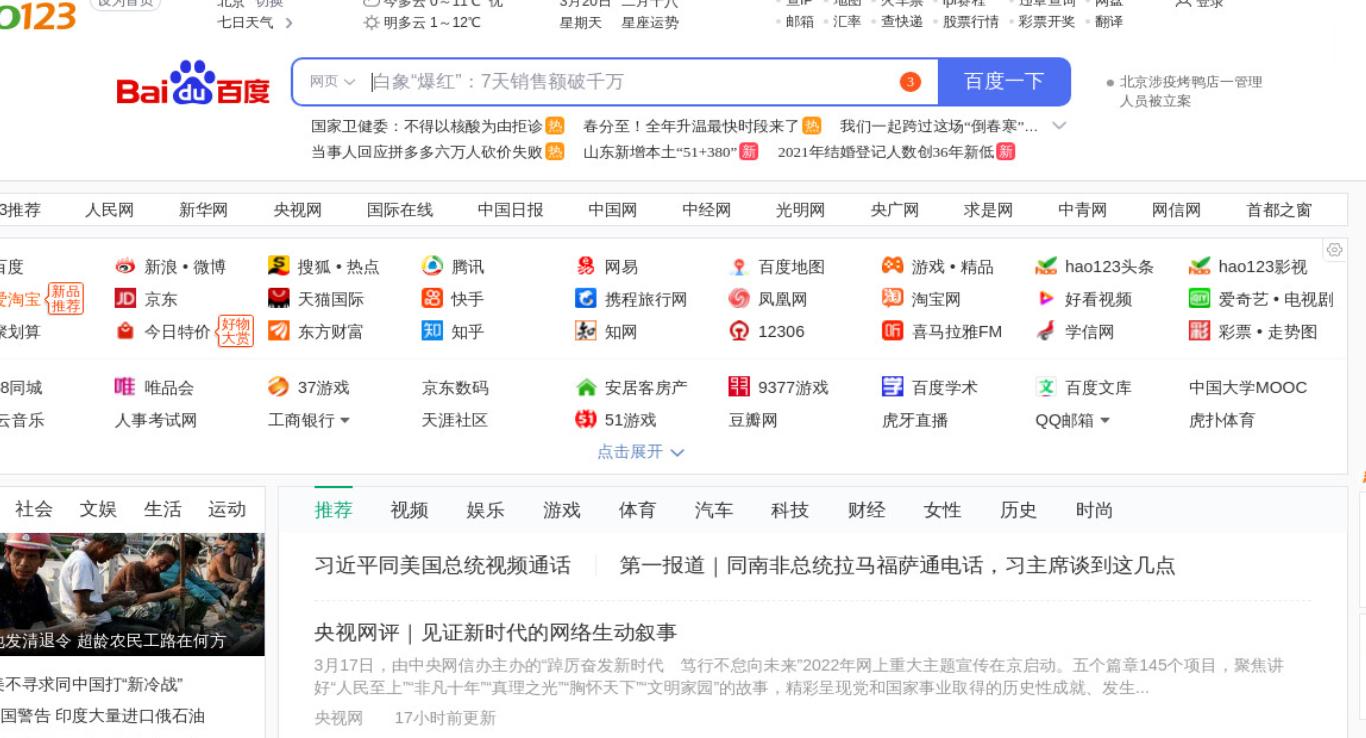1366x738 pixels.
Task: Select the 体育 feed tab
Action: click(x=637, y=510)
